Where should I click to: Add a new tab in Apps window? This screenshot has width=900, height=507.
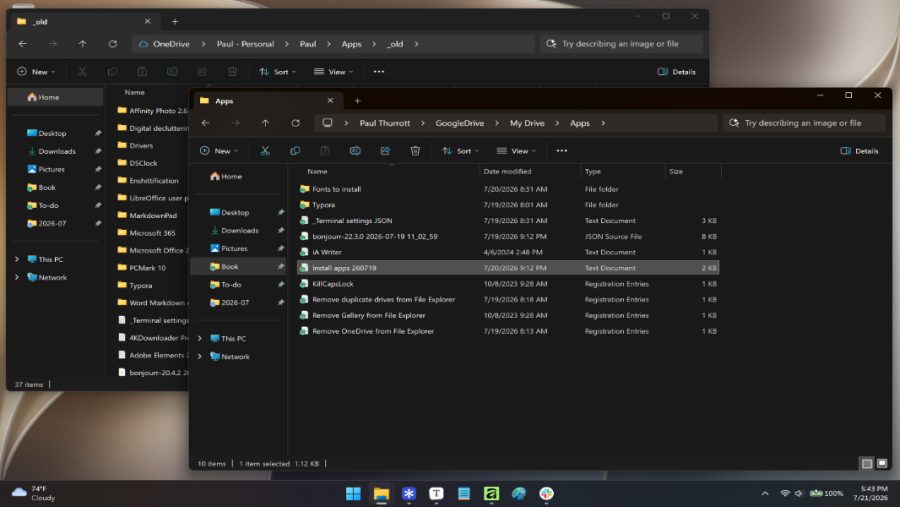coord(357,101)
